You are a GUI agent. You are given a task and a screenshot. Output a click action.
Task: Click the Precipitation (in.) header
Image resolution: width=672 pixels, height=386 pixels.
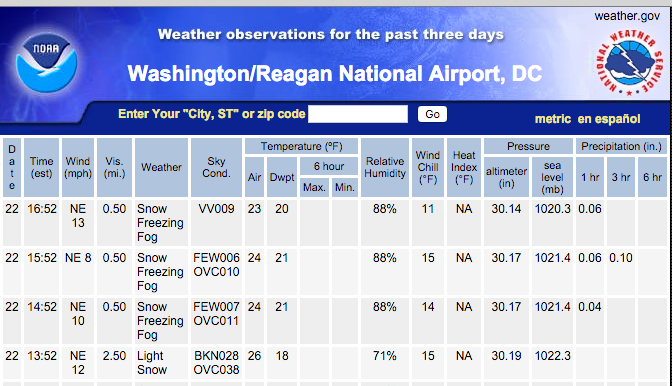tap(621, 146)
